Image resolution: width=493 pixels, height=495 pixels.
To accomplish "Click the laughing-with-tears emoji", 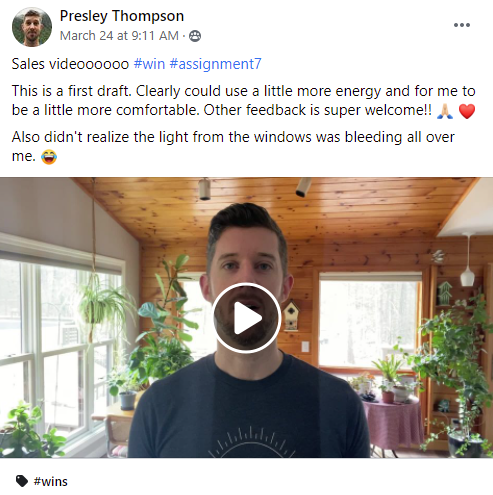I will 49,157.
